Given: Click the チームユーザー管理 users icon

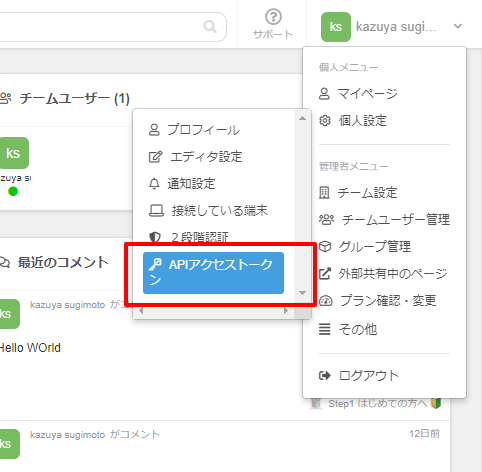Looking at the screenshot, I should [326, 220].
